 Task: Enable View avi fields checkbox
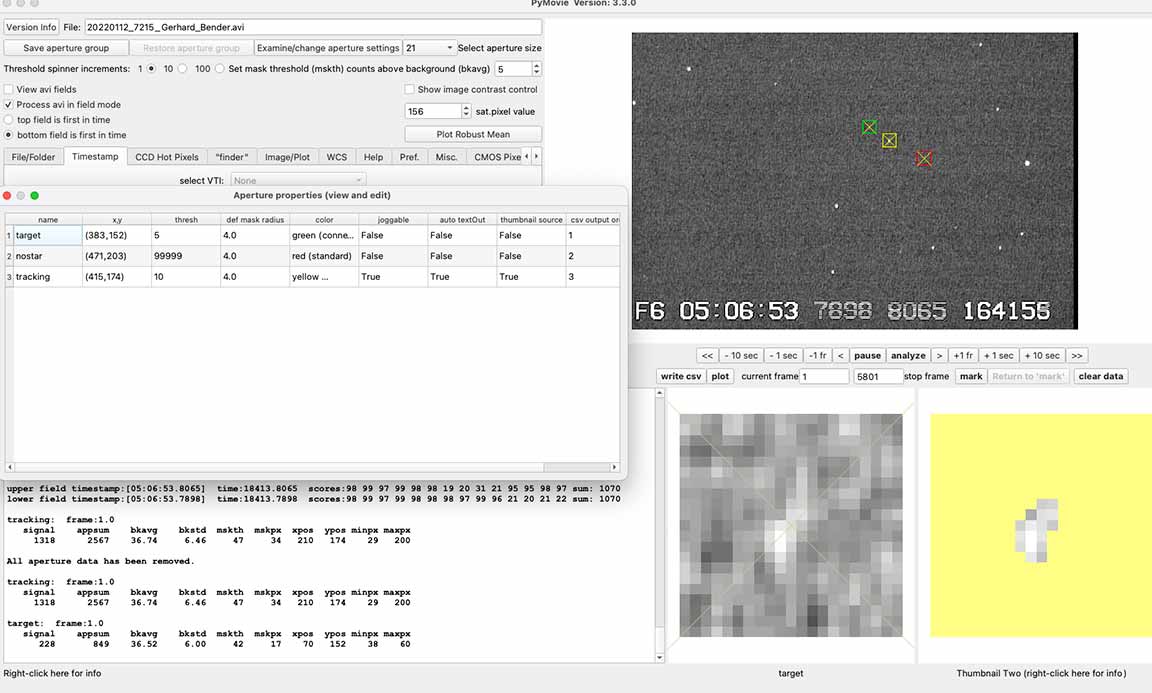tap(9, 90)
